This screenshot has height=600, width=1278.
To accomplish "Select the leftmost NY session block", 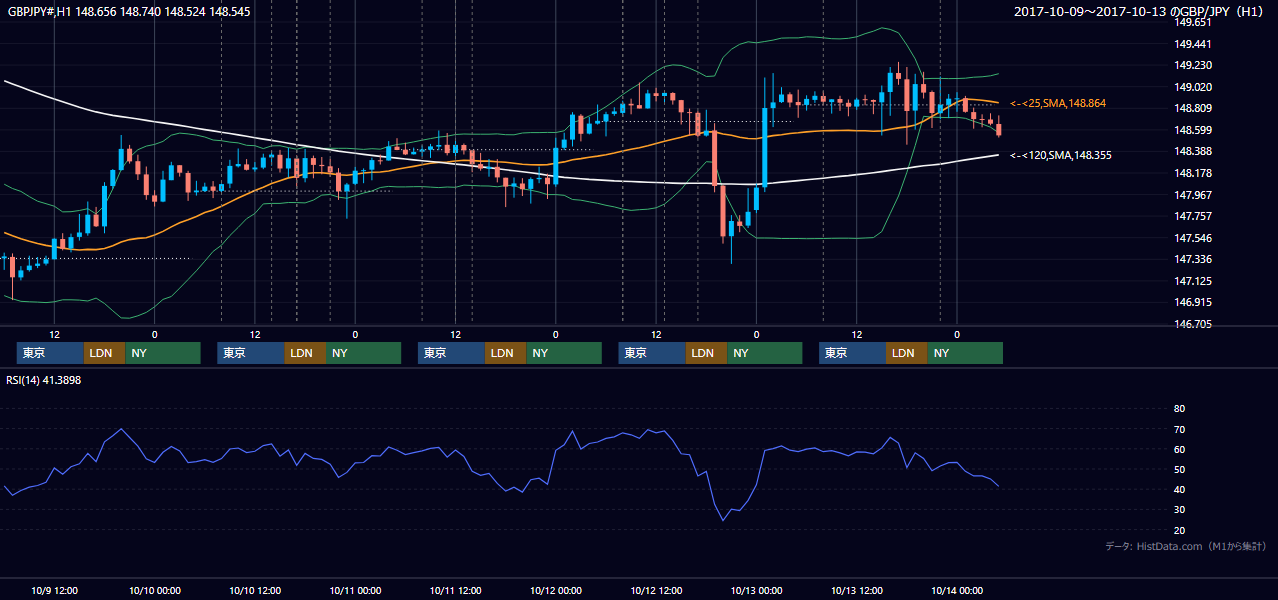I will pyautogui.click(x=162, y=353).
